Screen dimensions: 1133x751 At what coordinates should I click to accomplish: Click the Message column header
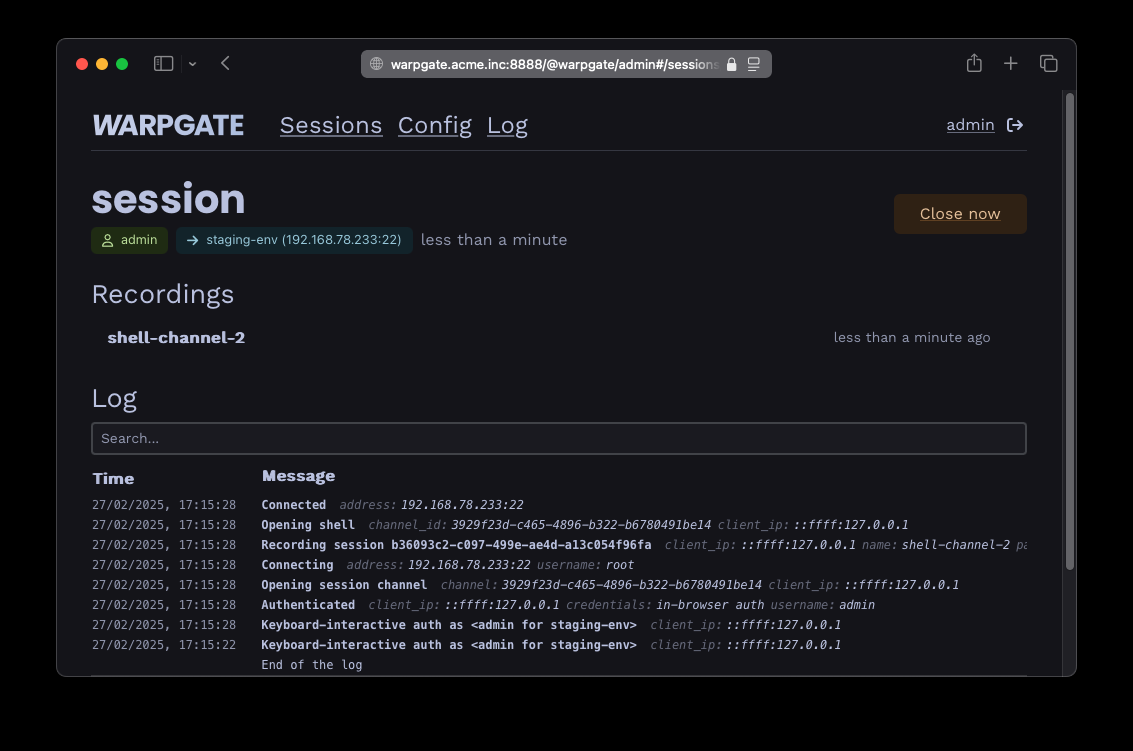point(298,476)
